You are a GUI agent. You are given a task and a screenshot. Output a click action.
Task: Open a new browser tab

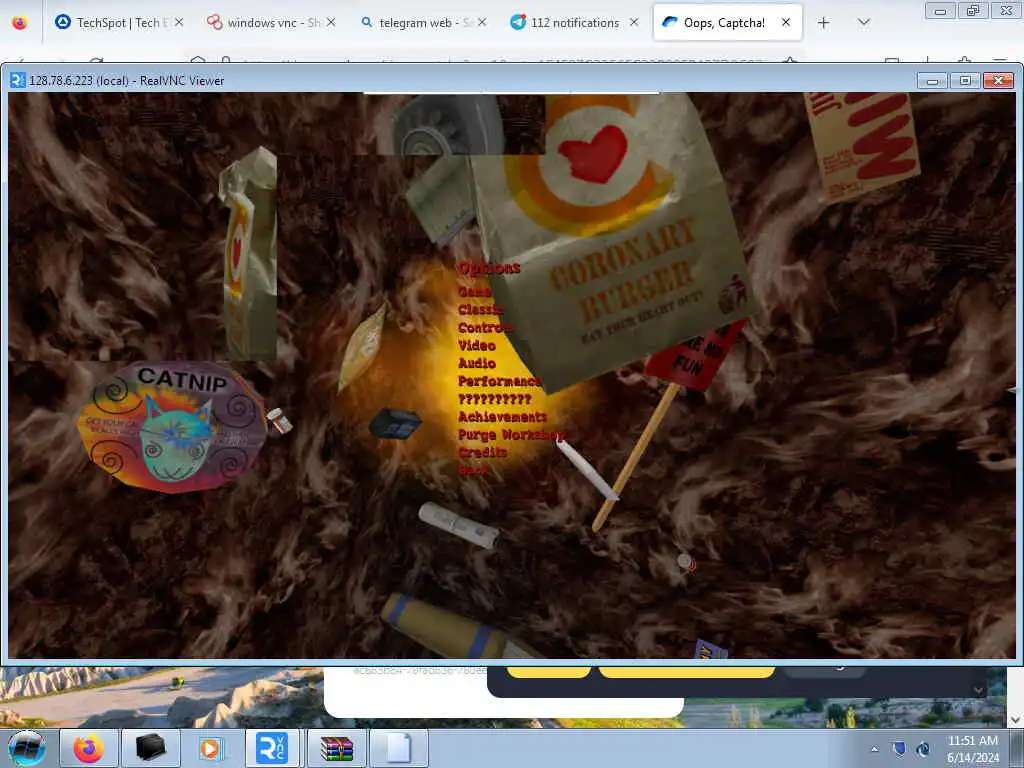[824, 23]
